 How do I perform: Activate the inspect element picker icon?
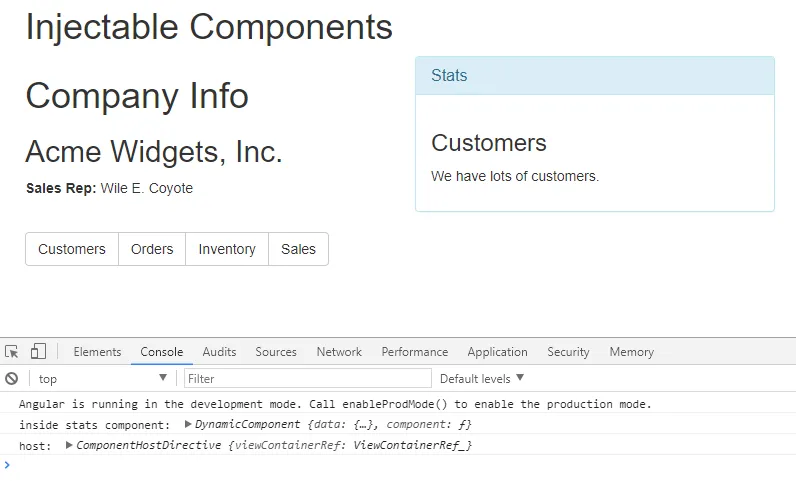point(12,352)
